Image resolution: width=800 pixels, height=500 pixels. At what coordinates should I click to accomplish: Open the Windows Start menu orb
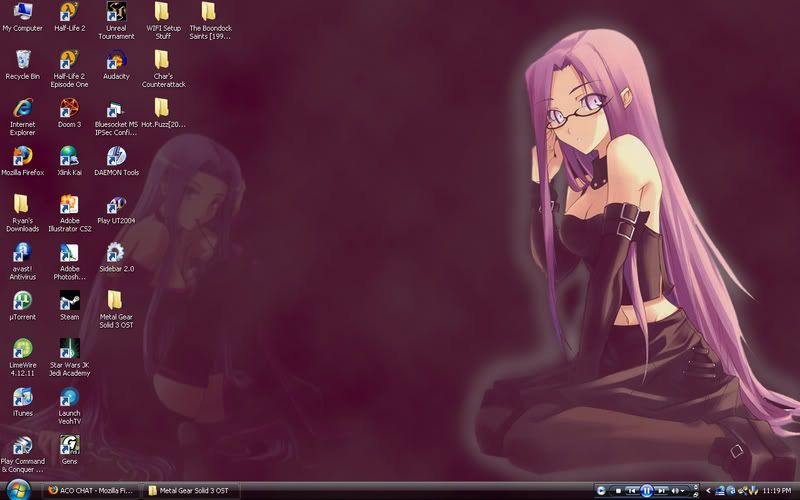pos(17,489)
